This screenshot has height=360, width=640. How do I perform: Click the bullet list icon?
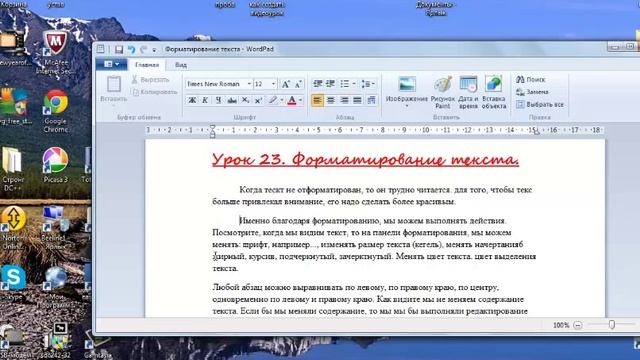(x=345, y=84)
